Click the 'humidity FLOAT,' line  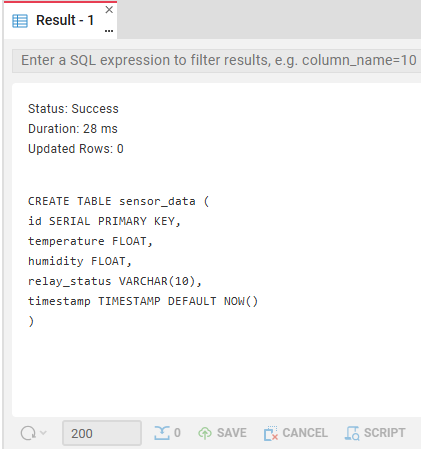coord(80,261)
